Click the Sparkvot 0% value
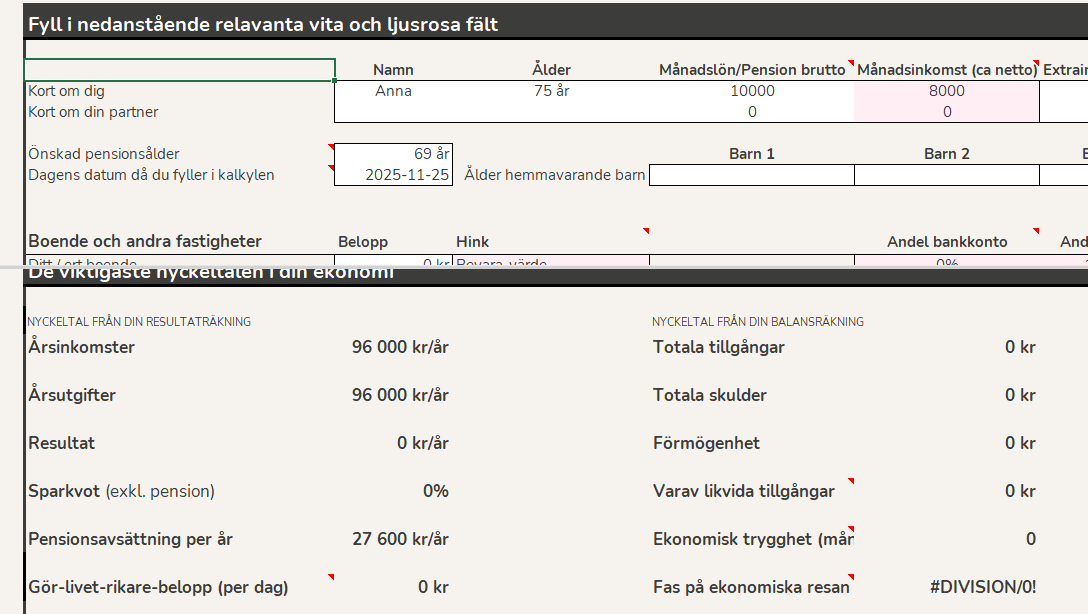This screenshot has width=1088, height=614. coord(435,491)
